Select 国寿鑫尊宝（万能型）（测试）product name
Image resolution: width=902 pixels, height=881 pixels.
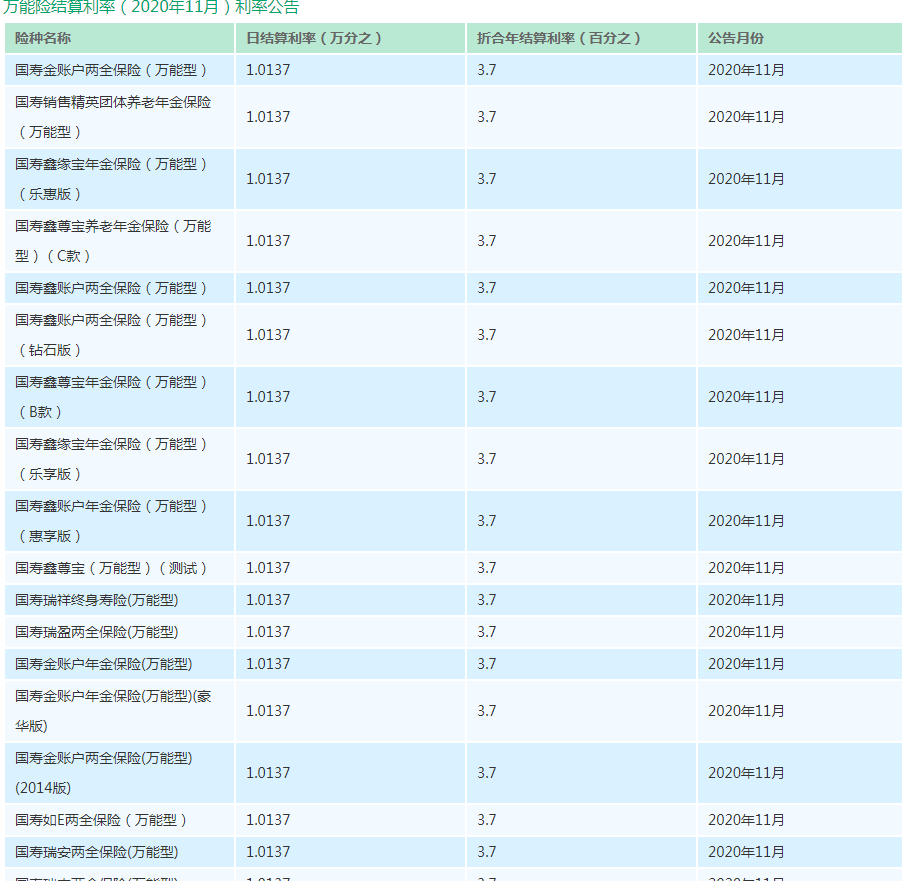point(111,569)
